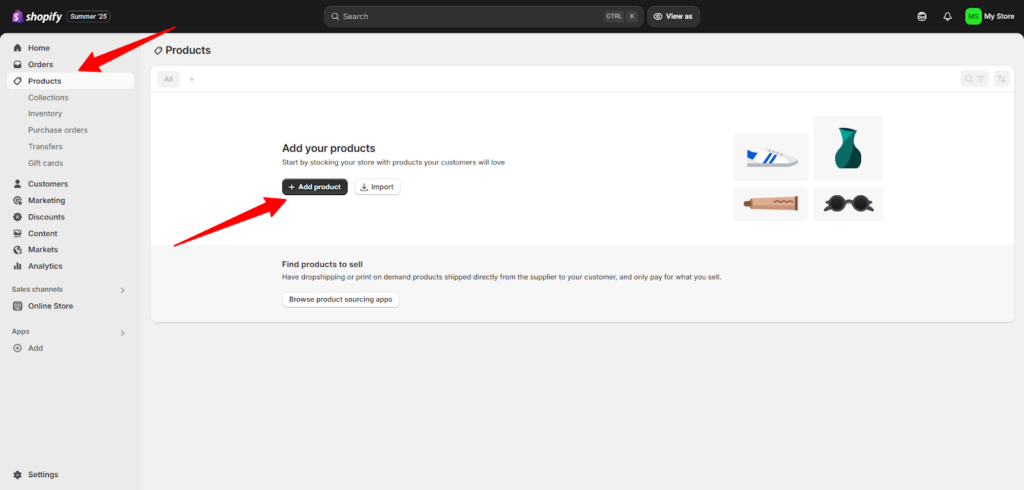Click the Add apps plus icon
Viewport: 1024px width, 490px height.
tap(18, 348)
